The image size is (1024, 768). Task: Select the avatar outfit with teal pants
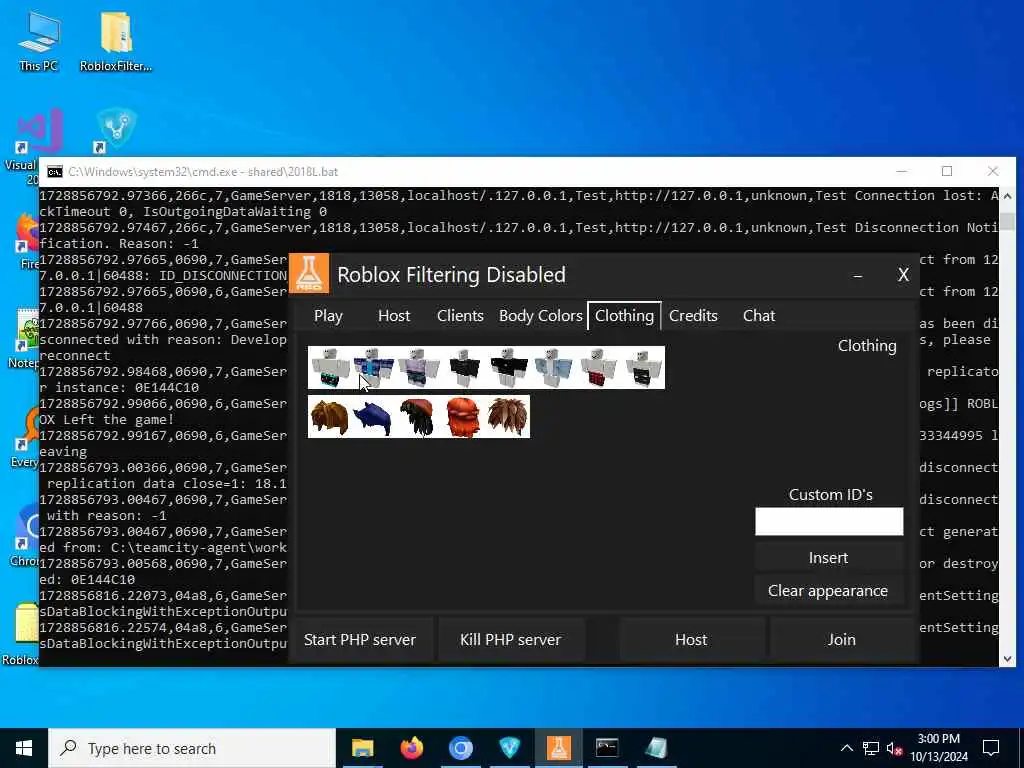click(330, 368)
